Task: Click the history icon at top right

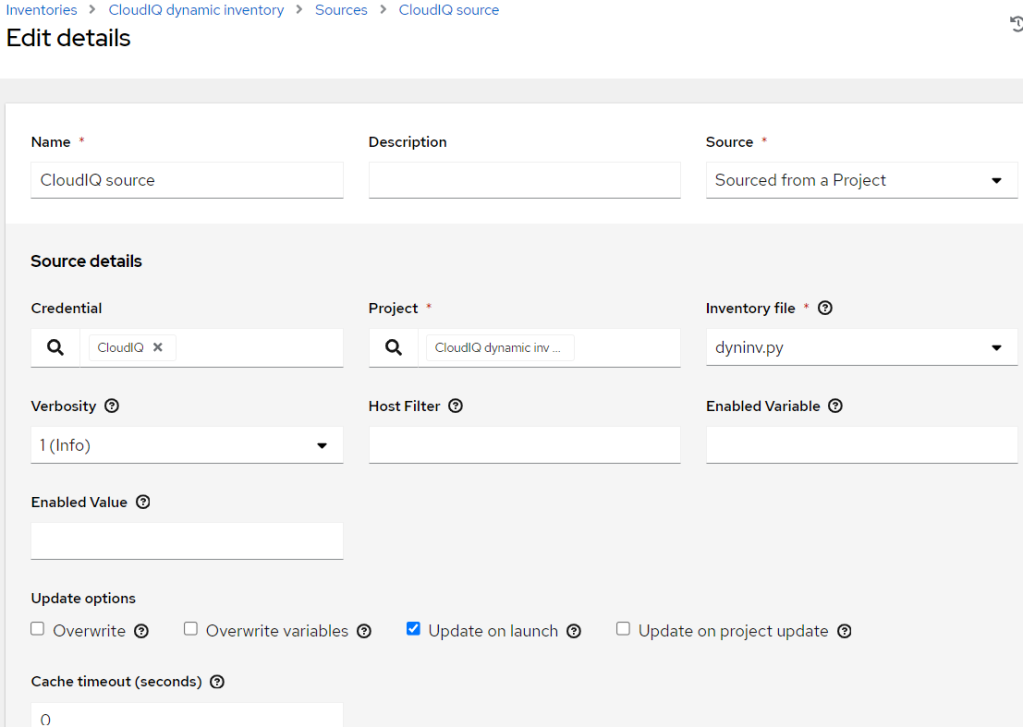Action: pyautogui.click(x=1016, y=25)
